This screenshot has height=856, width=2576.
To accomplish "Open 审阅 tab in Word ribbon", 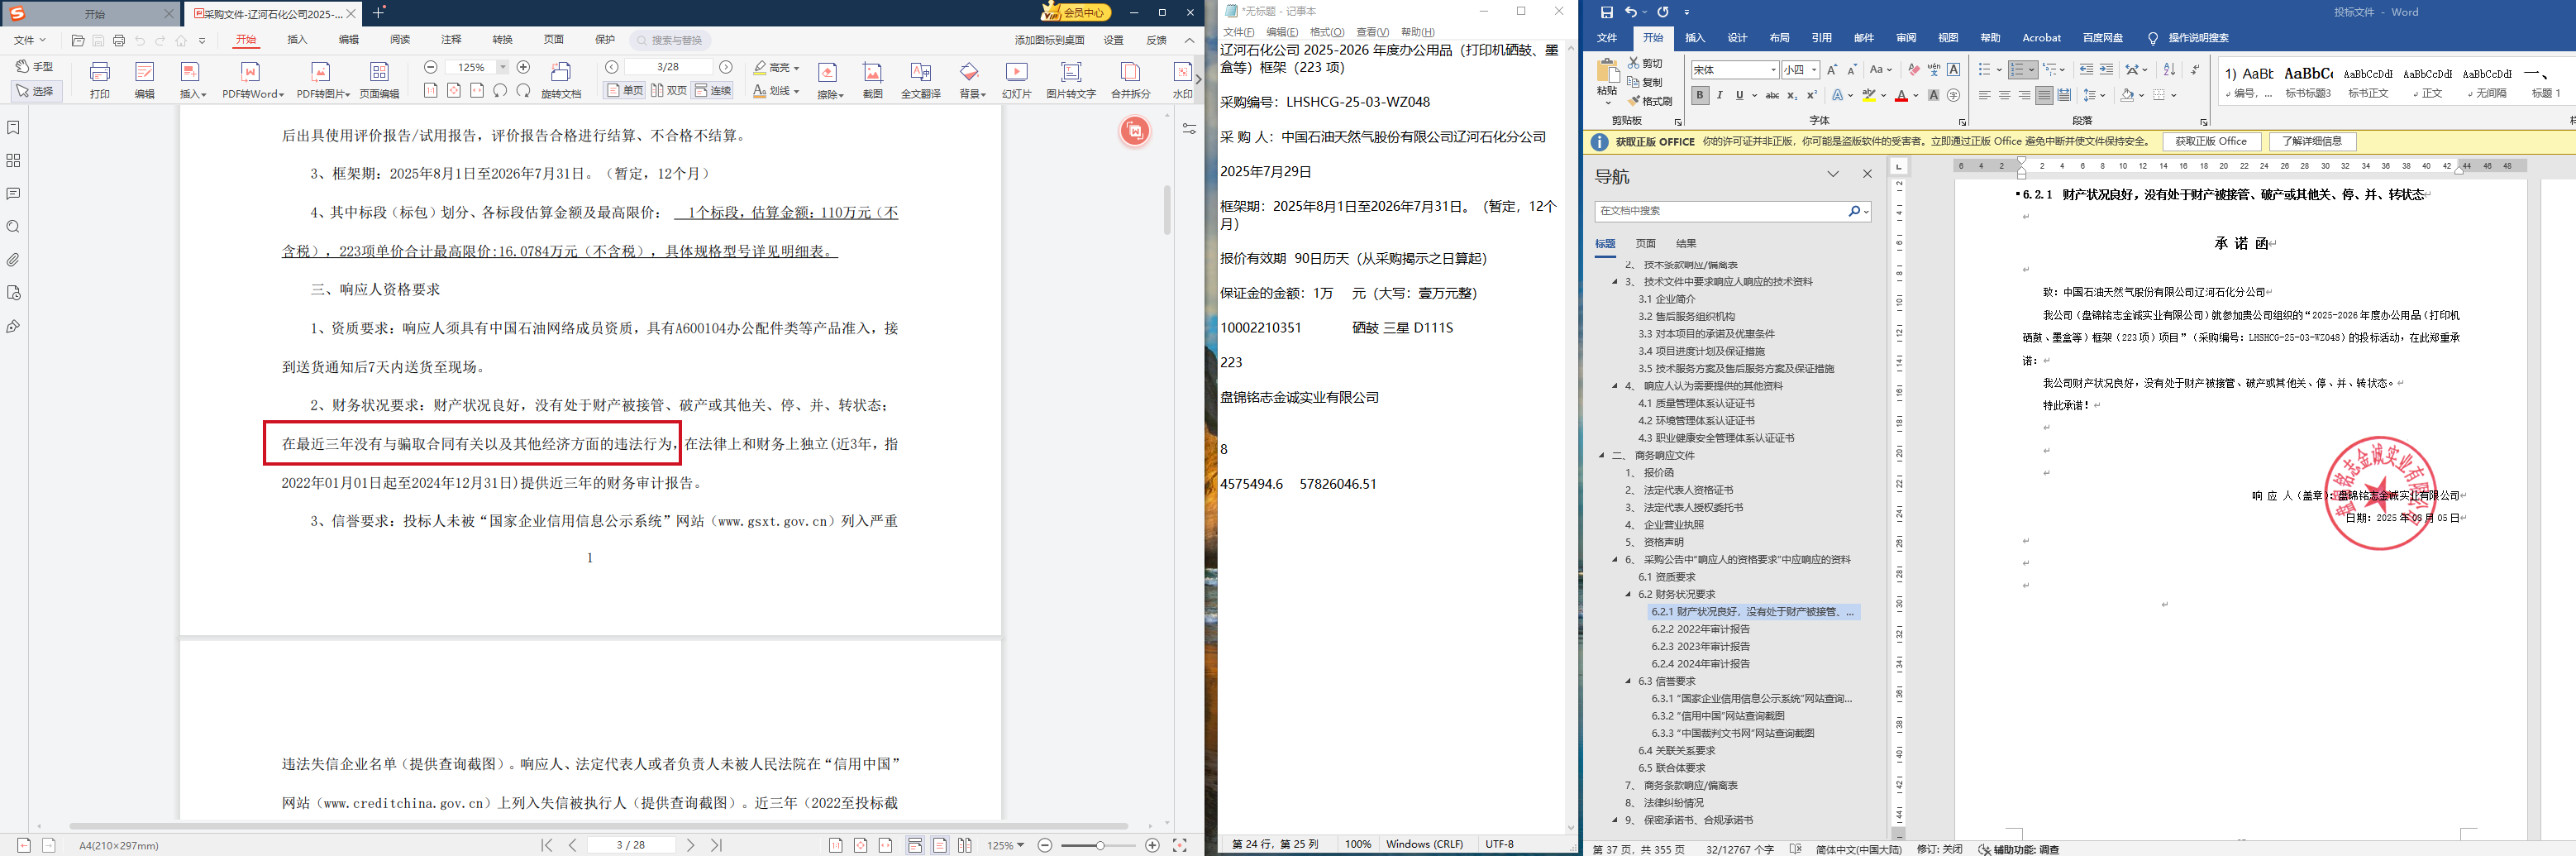I will pyautogui.click(x=1906, y=38).
